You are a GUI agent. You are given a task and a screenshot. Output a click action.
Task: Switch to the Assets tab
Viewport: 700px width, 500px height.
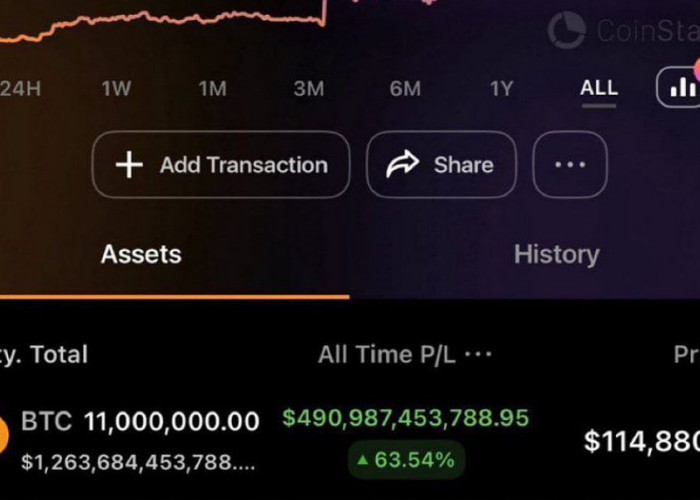141,254
